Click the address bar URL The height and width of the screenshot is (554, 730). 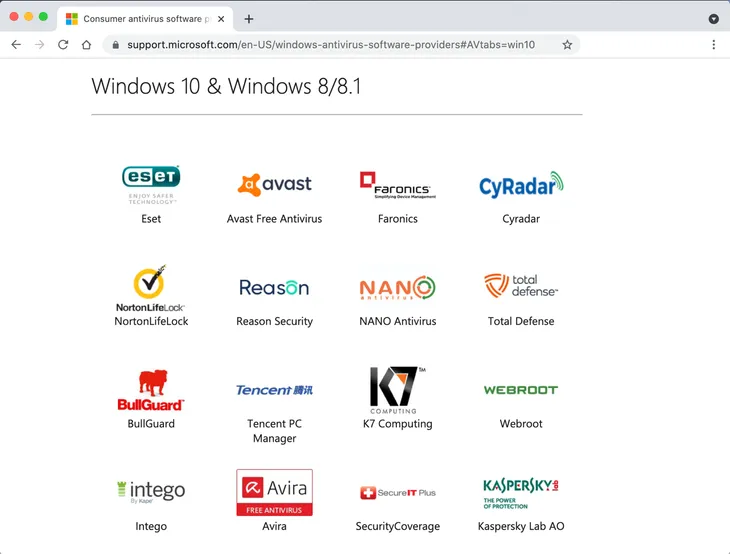[x=331, y=45]
